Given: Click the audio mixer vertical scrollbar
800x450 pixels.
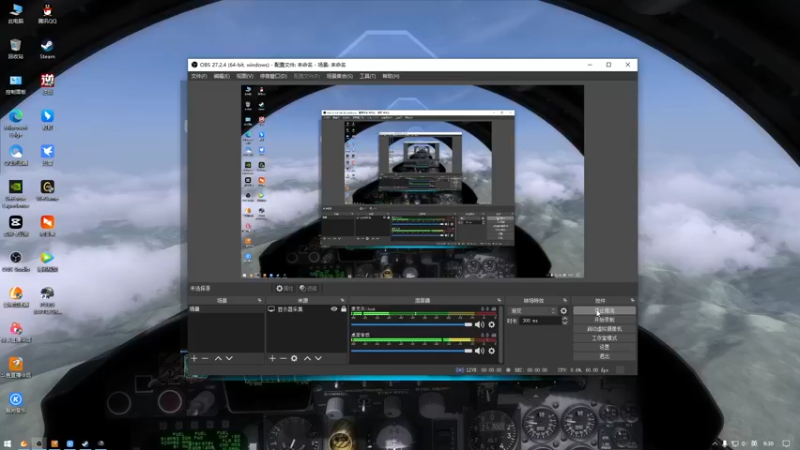Looking at the screenshot, I should 501,334.
